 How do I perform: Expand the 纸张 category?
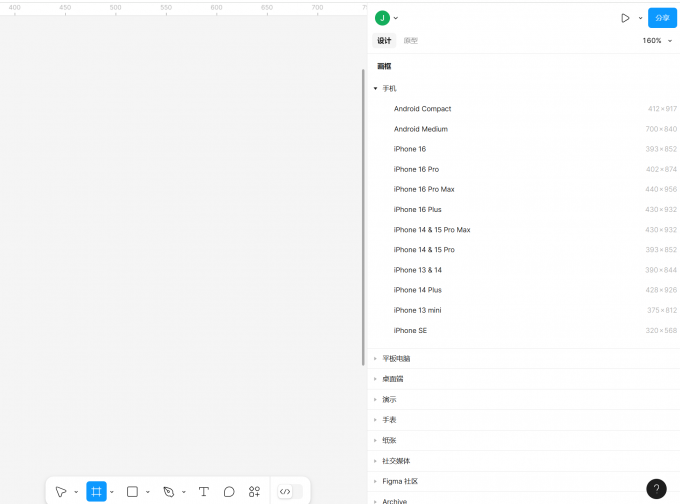[523, 440]
